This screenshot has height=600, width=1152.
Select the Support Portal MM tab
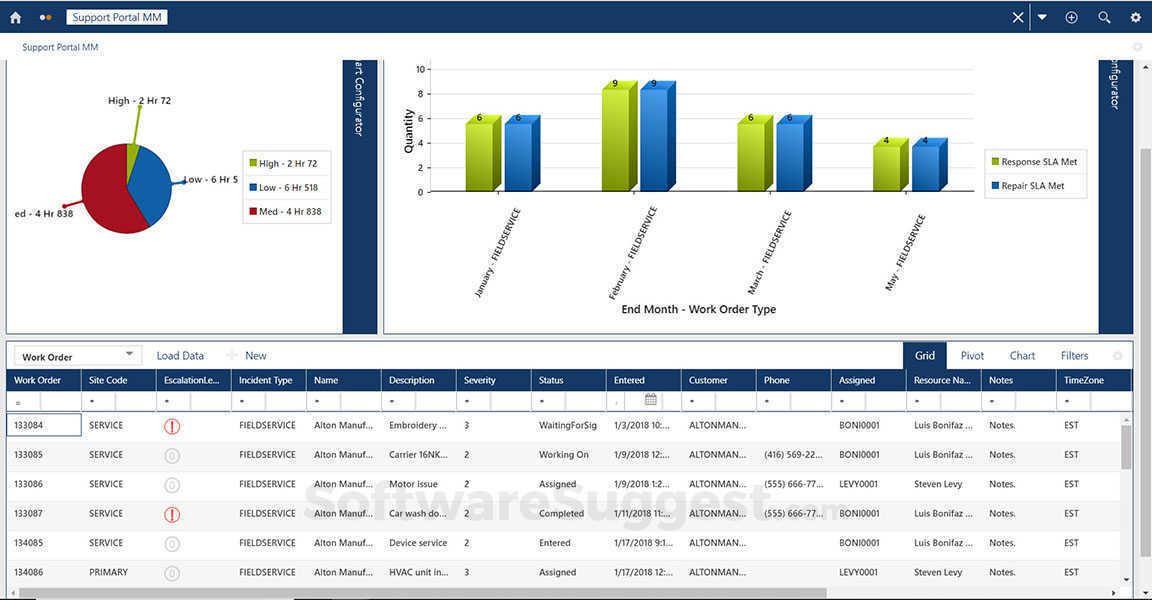click(117, 17)
